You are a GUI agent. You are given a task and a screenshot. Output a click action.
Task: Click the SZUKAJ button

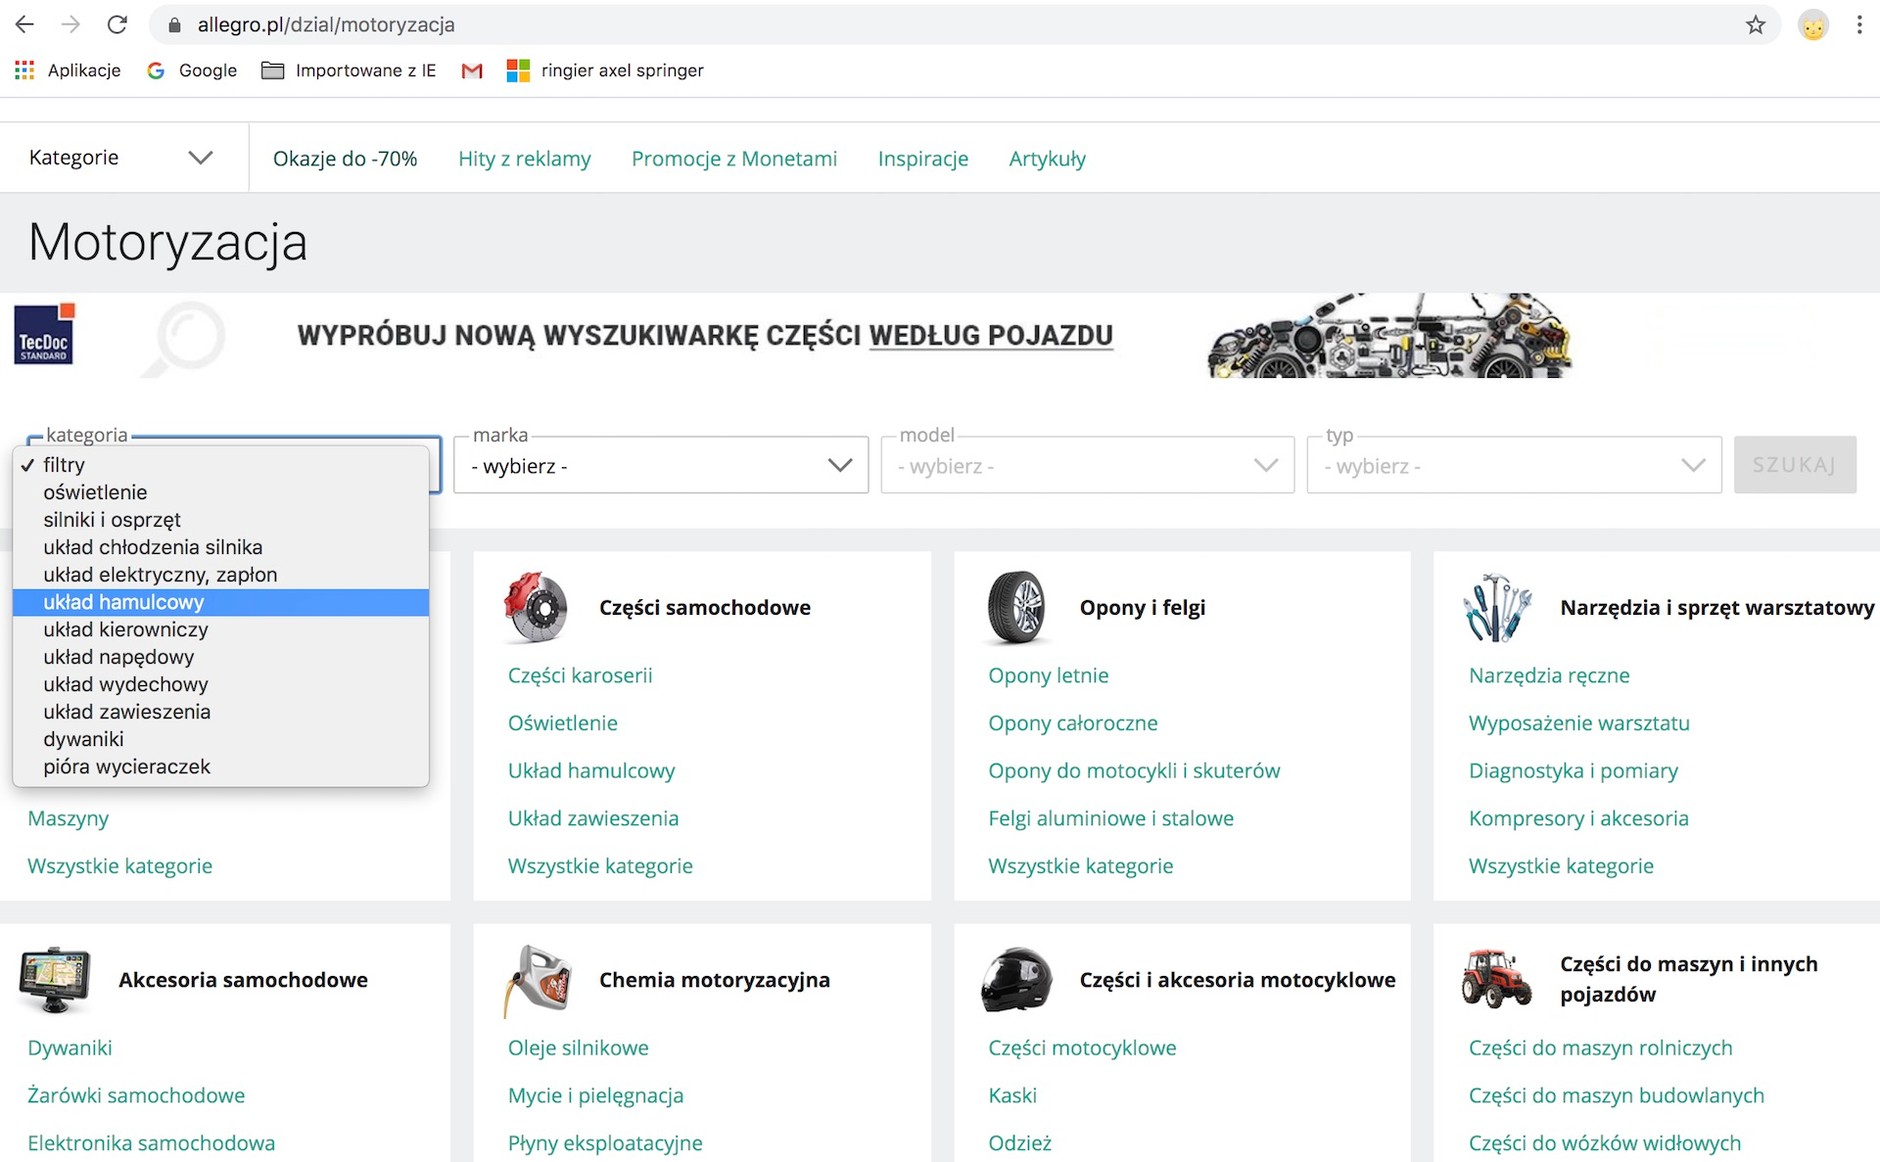[x=1795, y=464]
